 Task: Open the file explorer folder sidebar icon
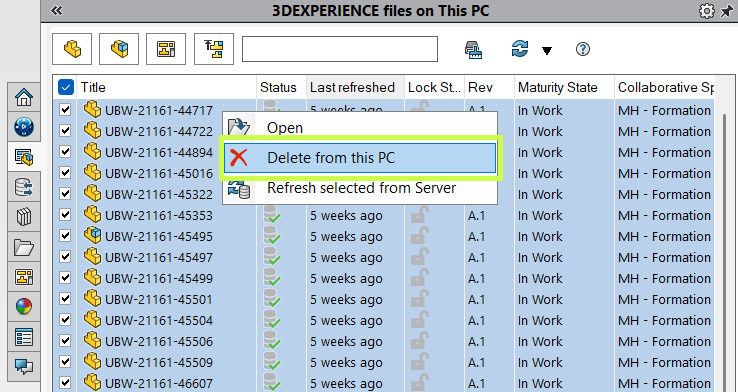(24, 247)
